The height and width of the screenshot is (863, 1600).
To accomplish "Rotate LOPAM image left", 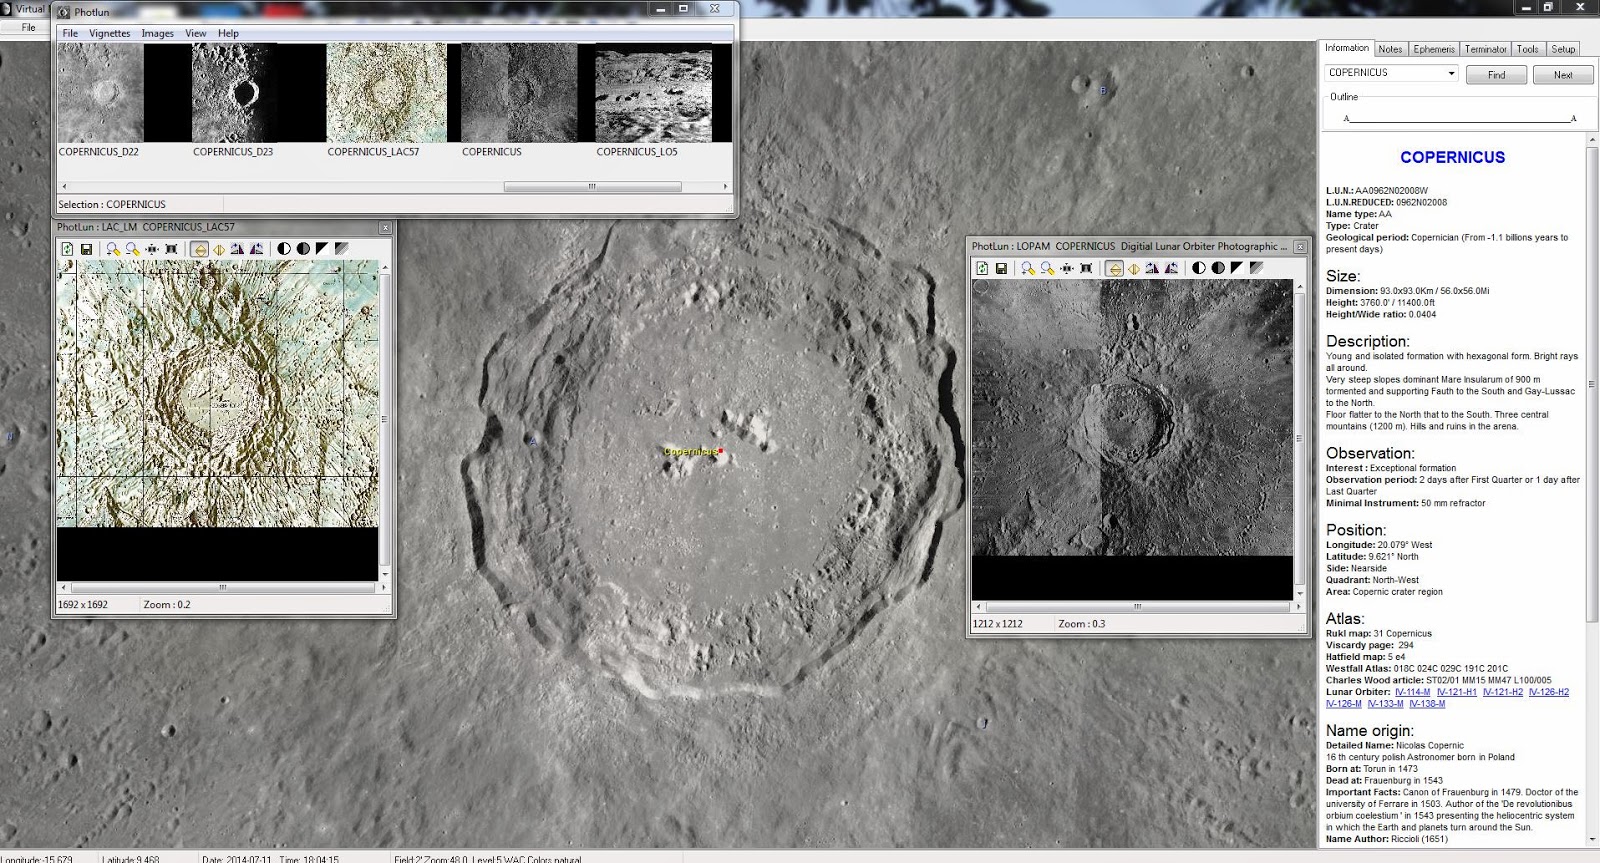I will click(x=1152, y=268).
